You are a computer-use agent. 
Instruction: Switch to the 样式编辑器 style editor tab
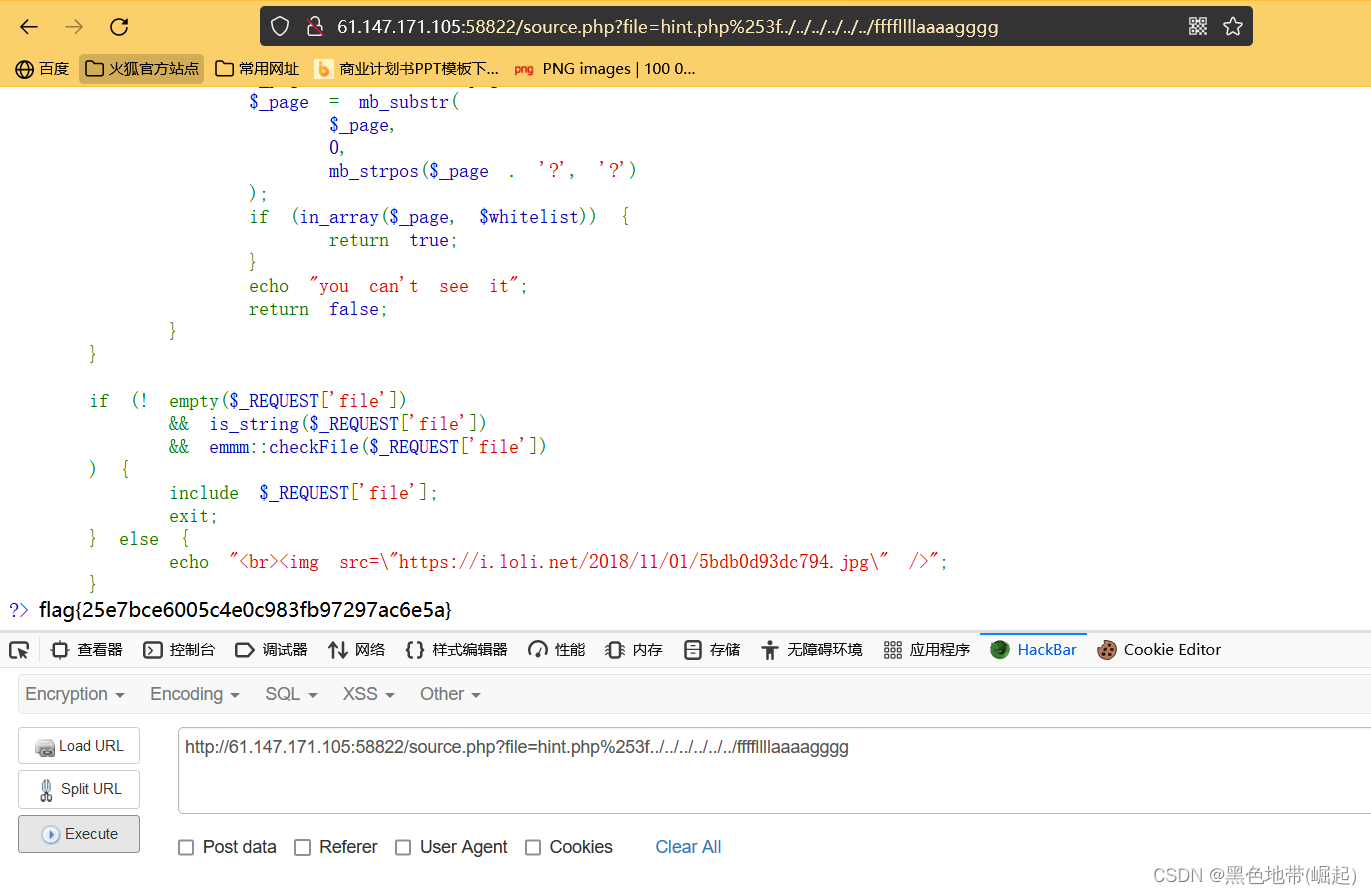[456, 650]
